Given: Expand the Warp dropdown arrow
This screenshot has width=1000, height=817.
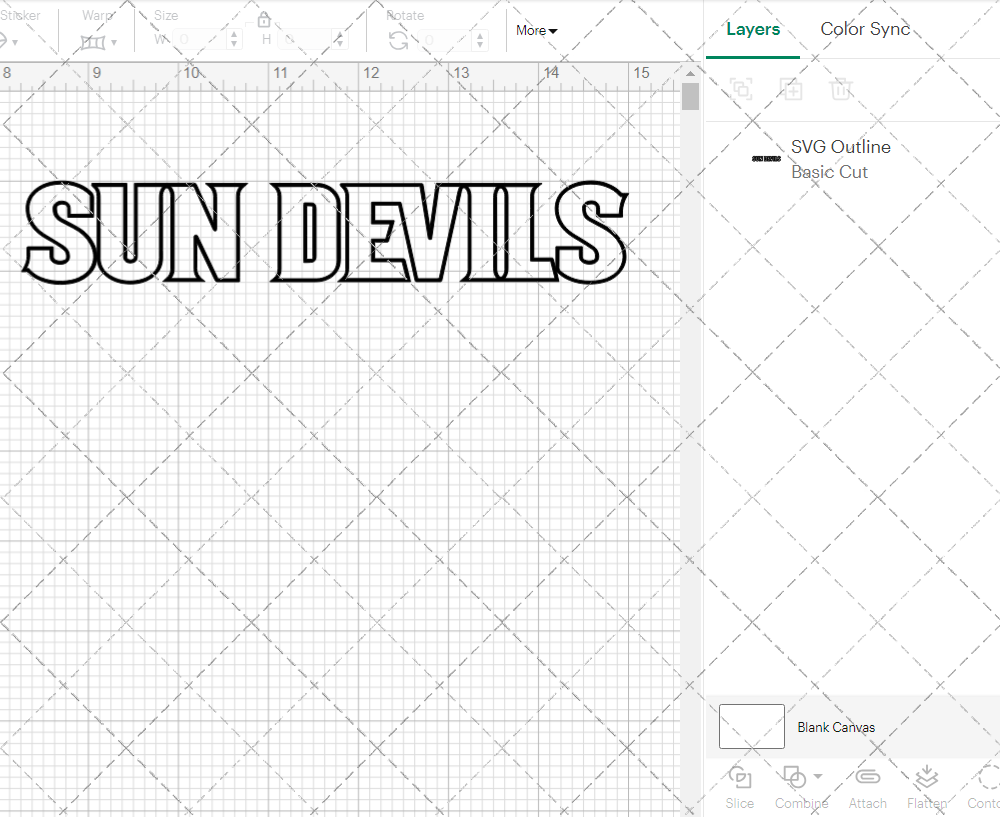Looking at the screenshot, I should coord(114,43).
